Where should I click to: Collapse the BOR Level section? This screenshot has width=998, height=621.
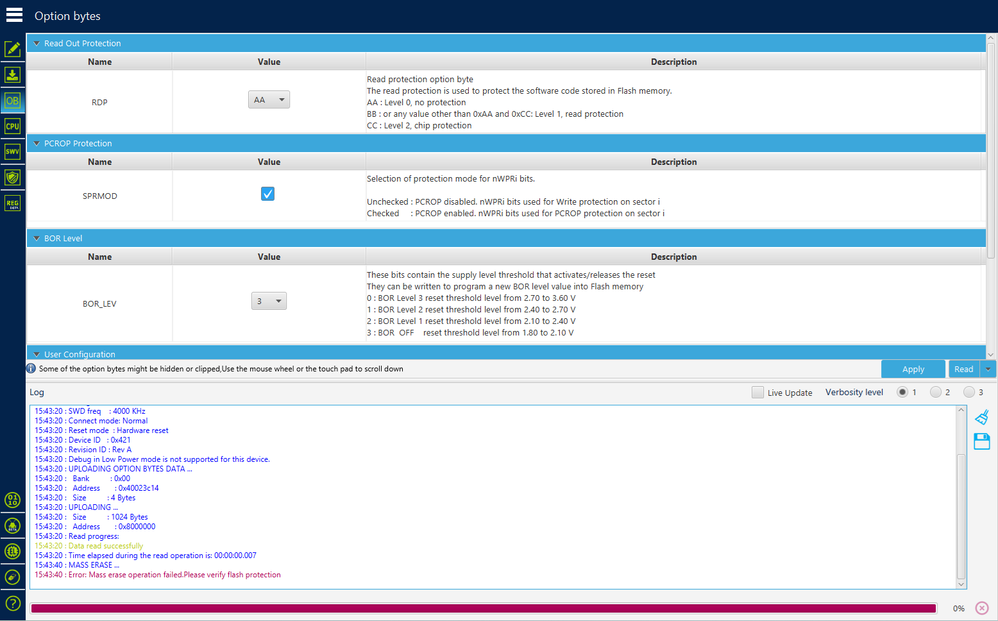36,238
